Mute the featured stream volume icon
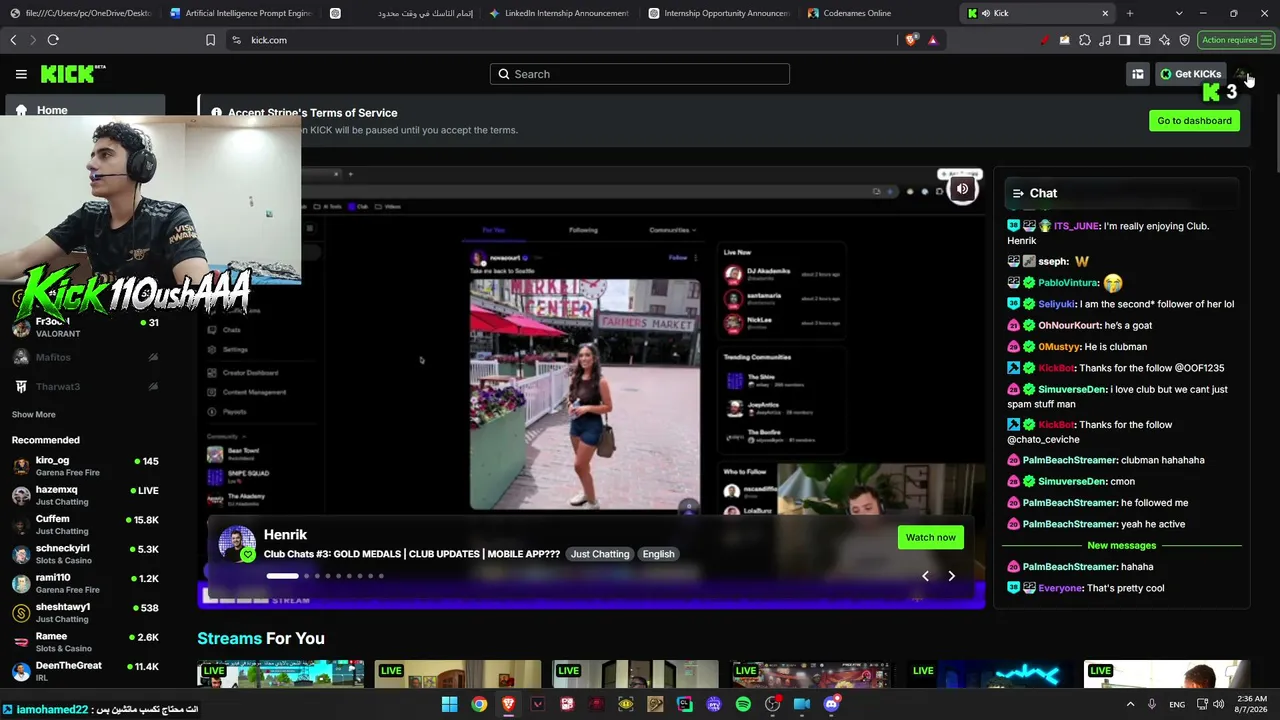The height and width of the screenshot is (720, 1280). [963, 189]
